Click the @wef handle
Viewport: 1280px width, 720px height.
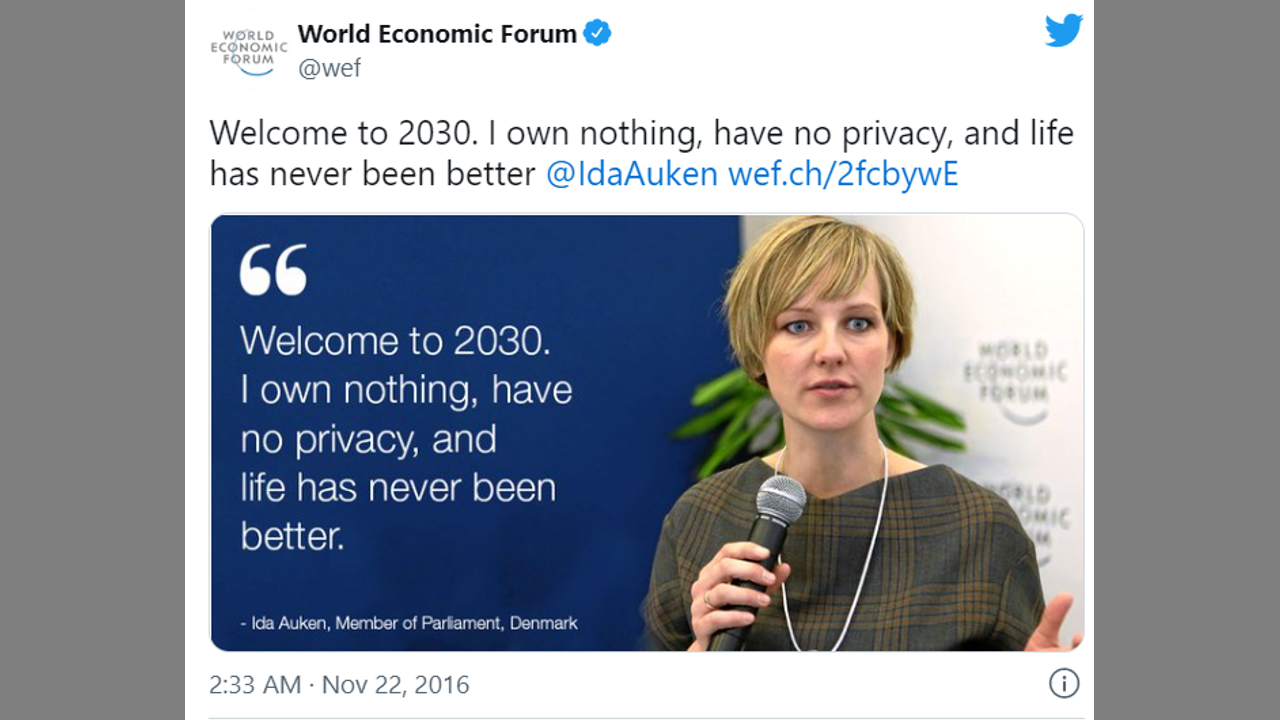click(329, 68)
